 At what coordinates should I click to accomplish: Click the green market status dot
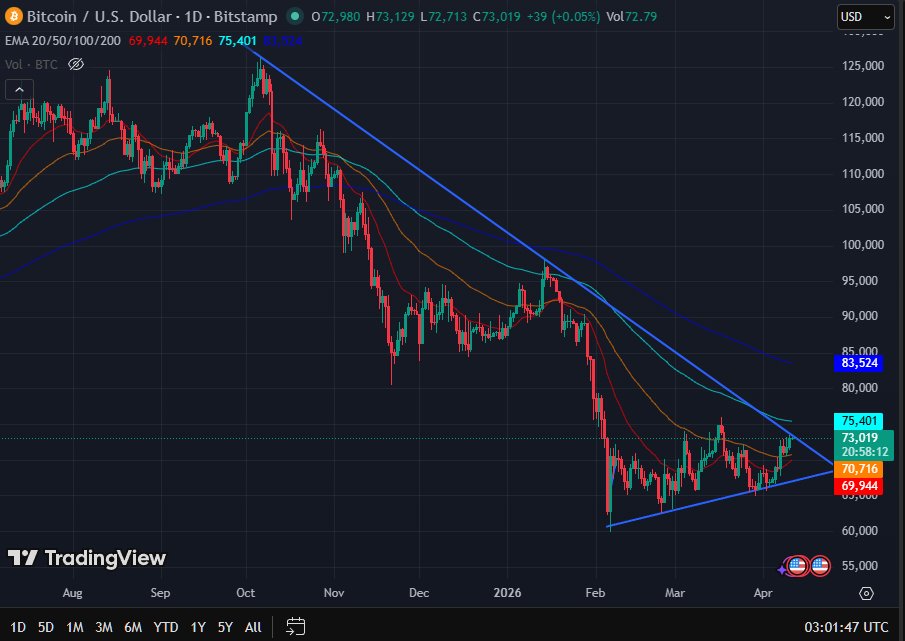(x=295, y=17)
